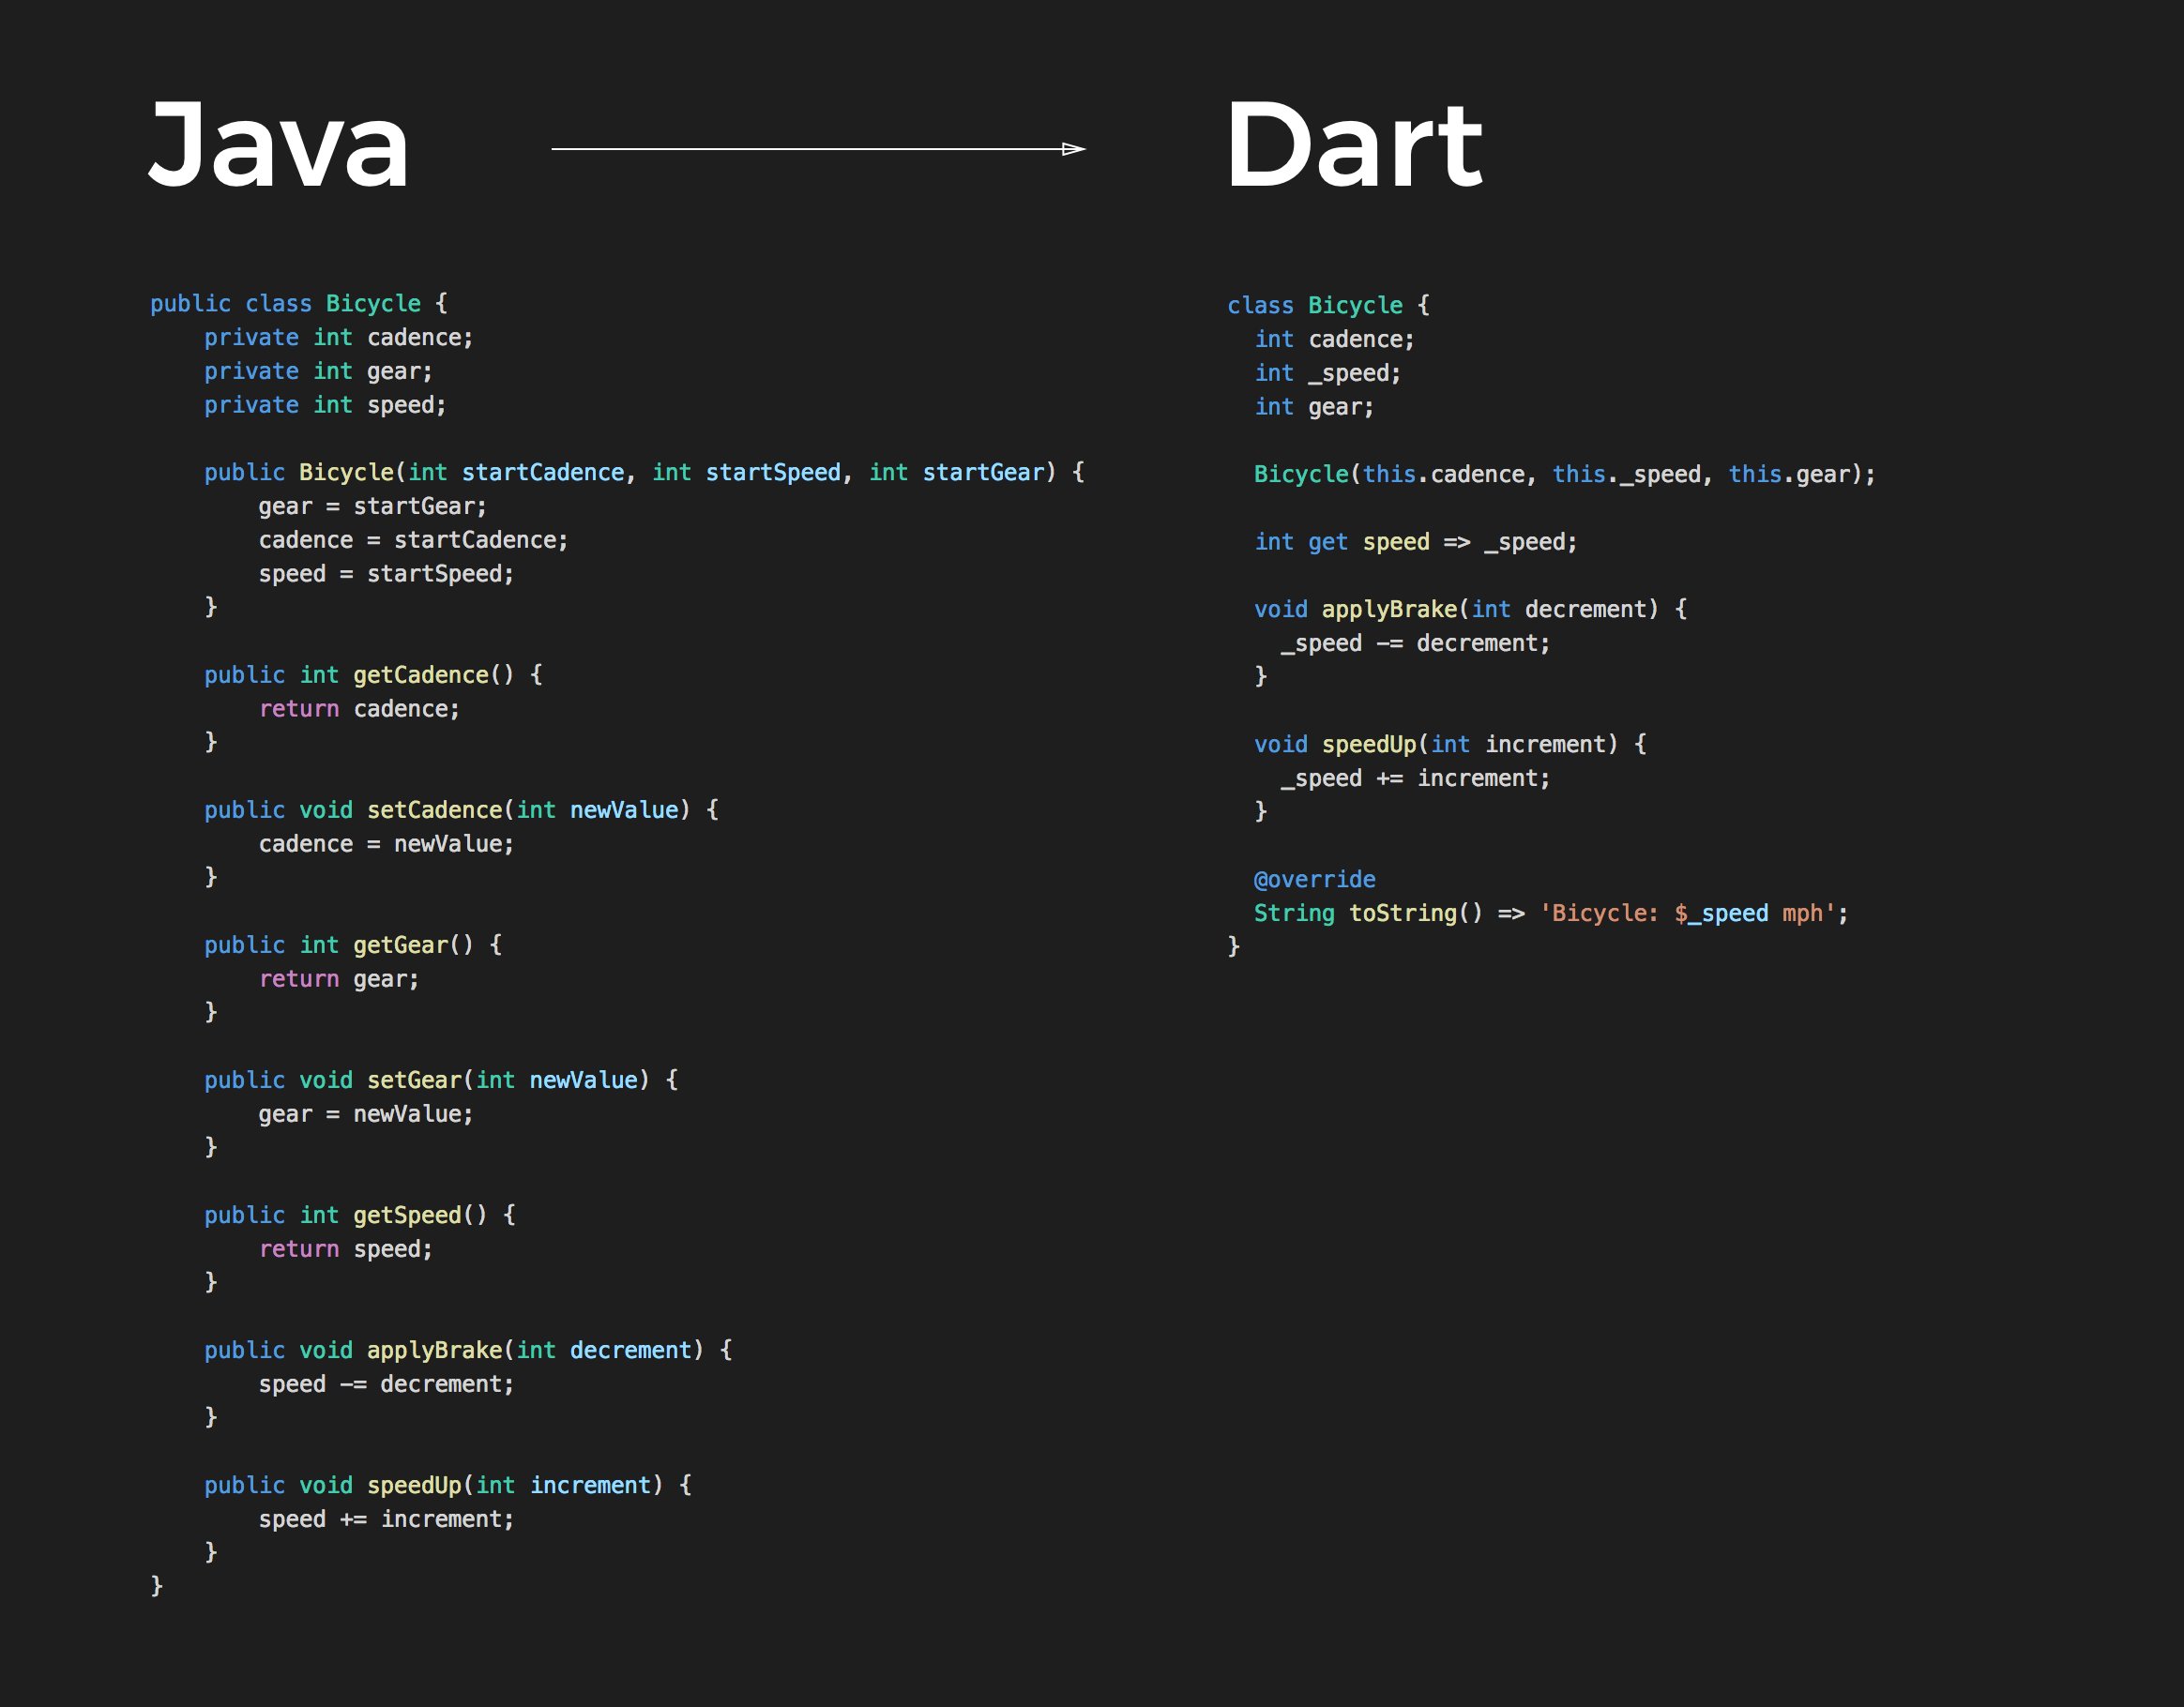
Task: Click the Java heading
Action: (278, 145)
